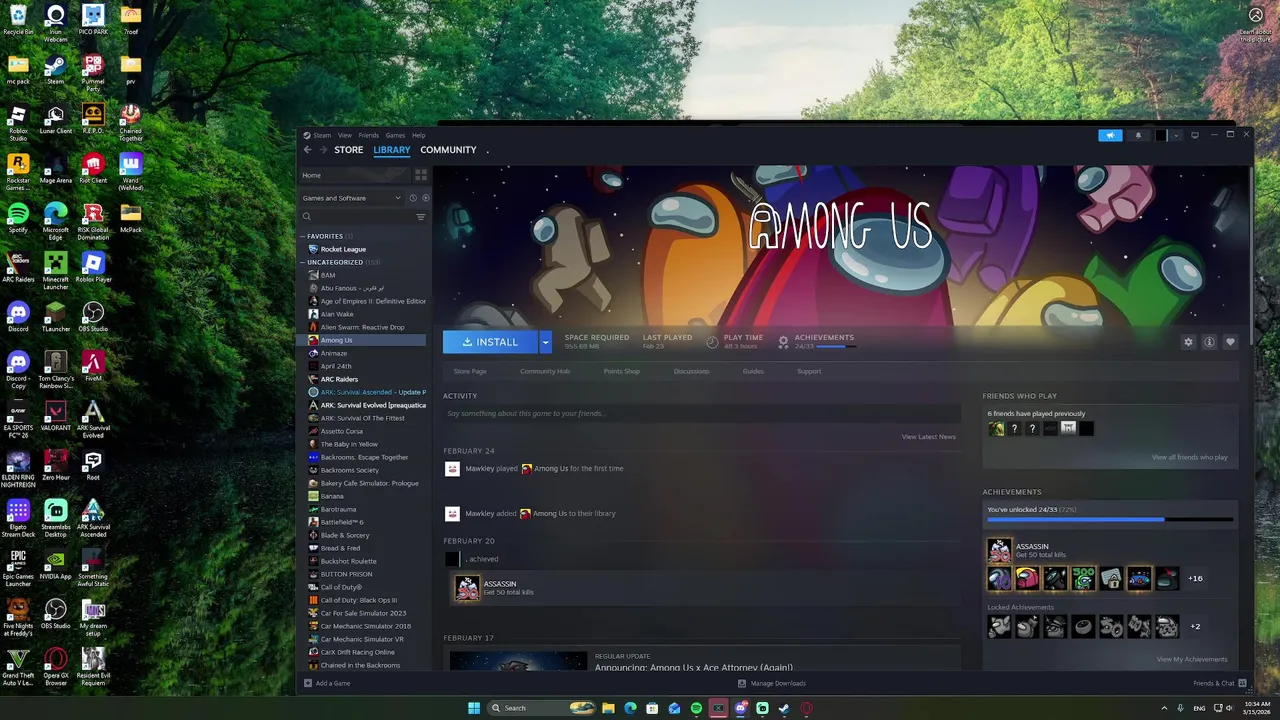Image resolution: width=1280 pixels, height=720 pixels.
Task: Expand the +16 unlocked achievements
Action: 1195,579
